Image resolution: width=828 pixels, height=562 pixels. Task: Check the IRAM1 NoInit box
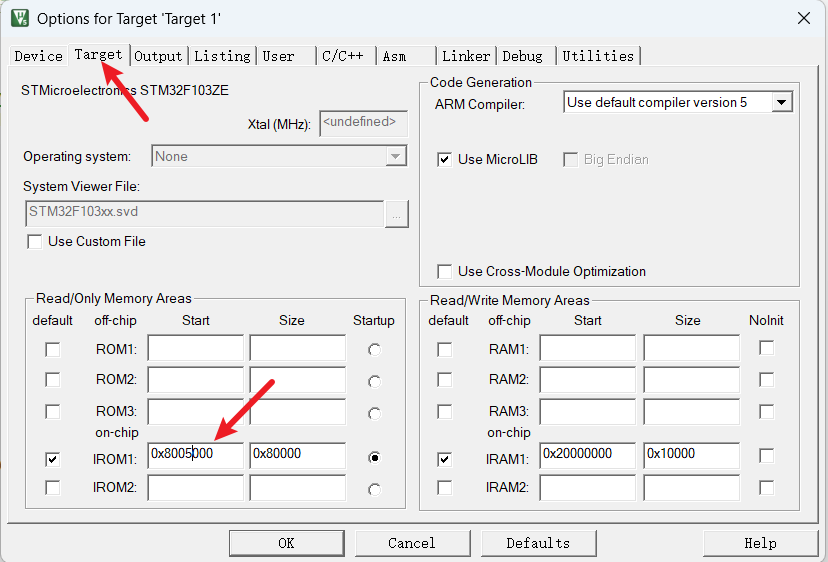[x=766, y=456]
